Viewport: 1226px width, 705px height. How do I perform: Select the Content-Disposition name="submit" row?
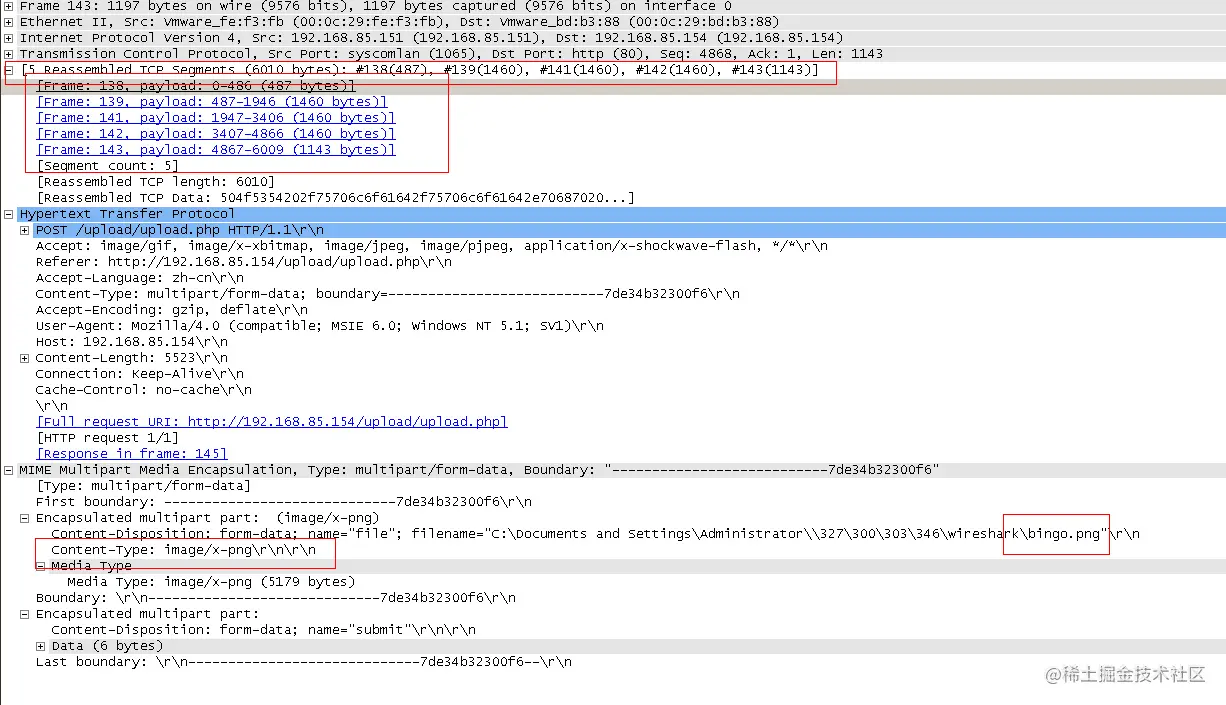click(x=264, y=630)
